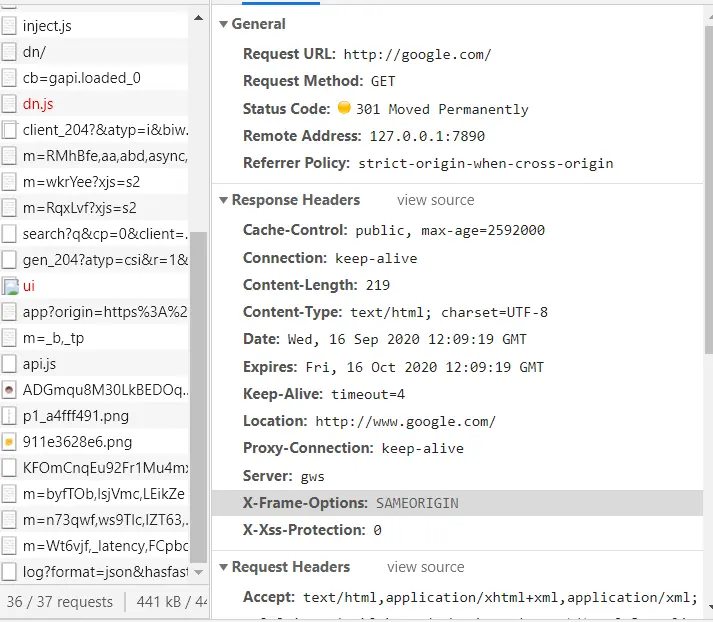The height and width of the screenshot is (622, 713).
Task: Click the image icon next to ui request
Action: click(10, 286)
